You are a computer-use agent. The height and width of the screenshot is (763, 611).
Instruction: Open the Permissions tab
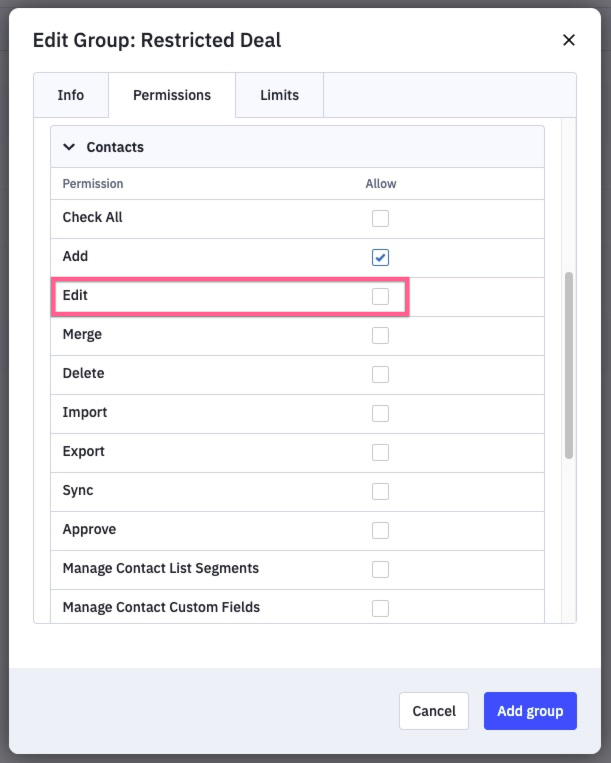pos(172,95)
